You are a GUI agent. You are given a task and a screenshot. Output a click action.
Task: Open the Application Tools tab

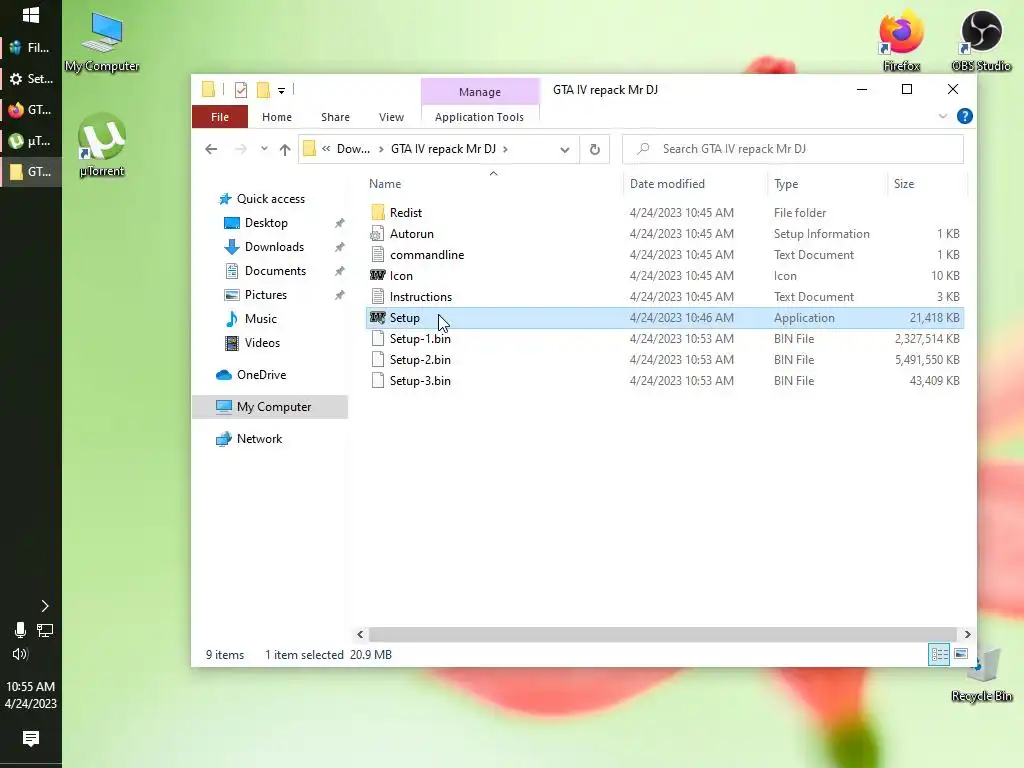pos(479,117)
